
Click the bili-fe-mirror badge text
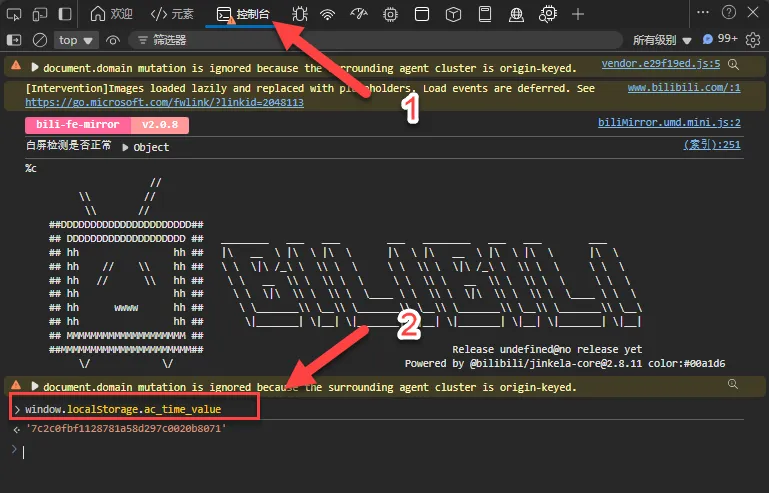(x=78, y=125)
